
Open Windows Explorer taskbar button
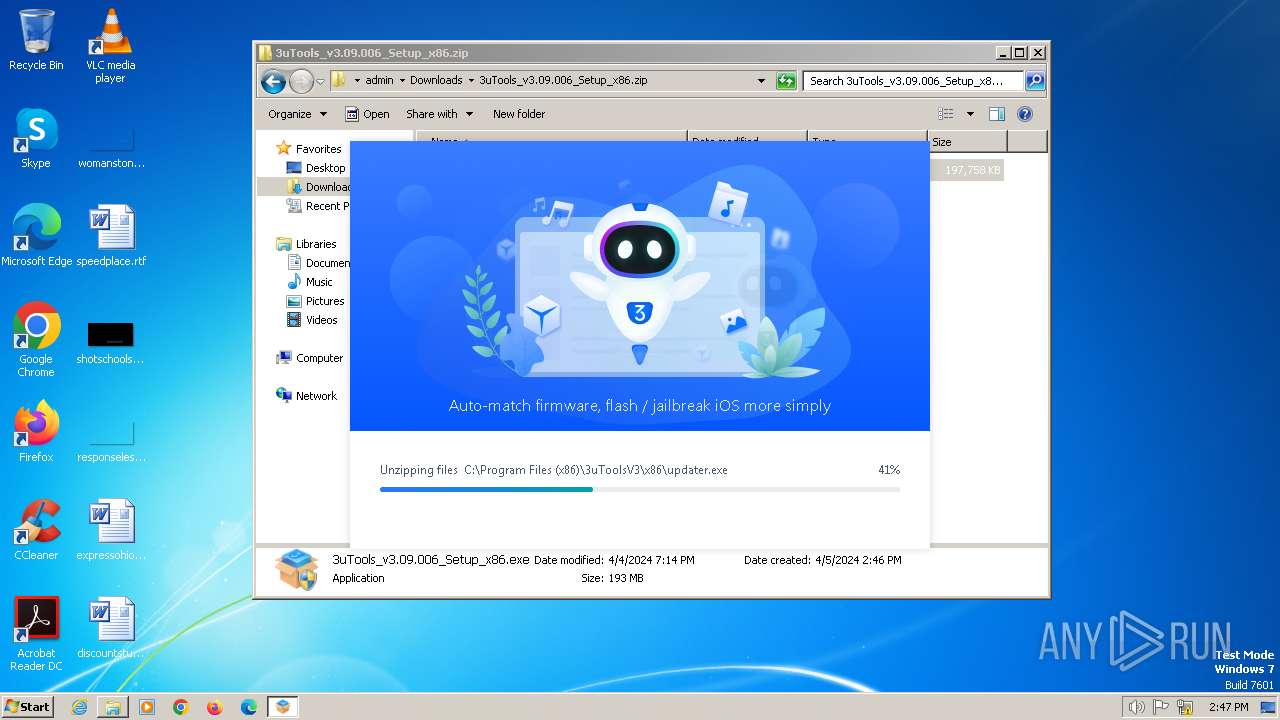113,707
